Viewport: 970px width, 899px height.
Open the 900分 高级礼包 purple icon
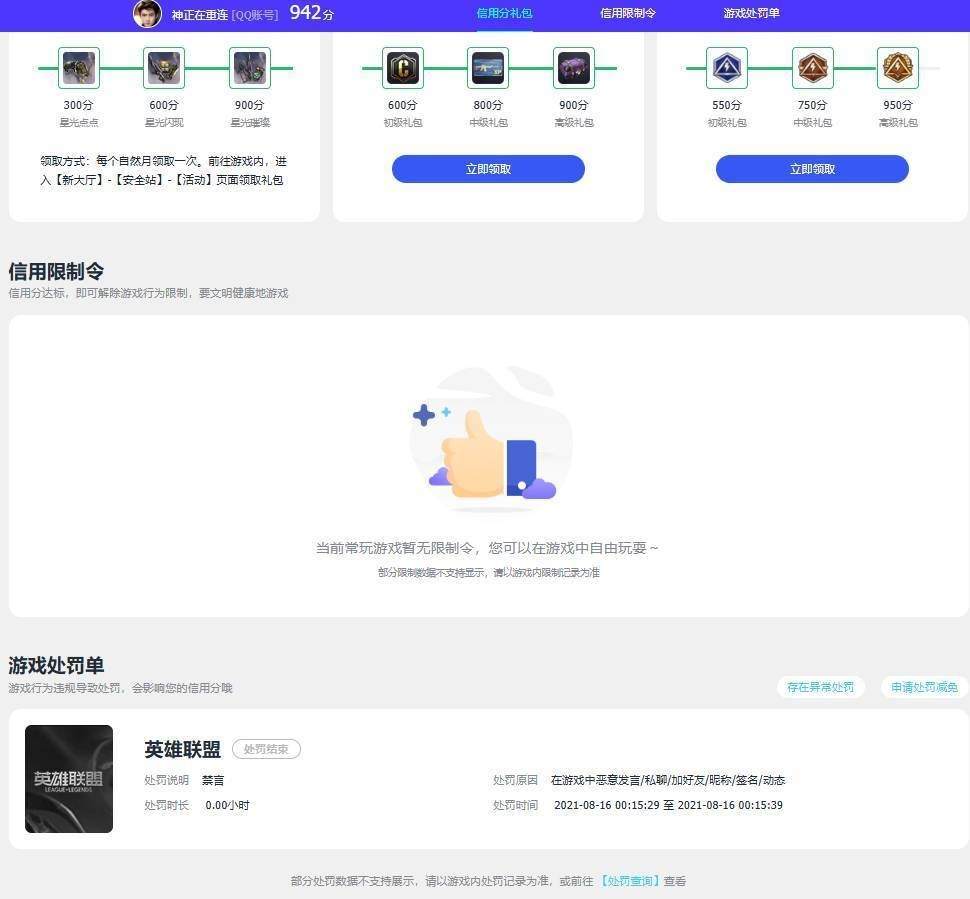[573, 68]
